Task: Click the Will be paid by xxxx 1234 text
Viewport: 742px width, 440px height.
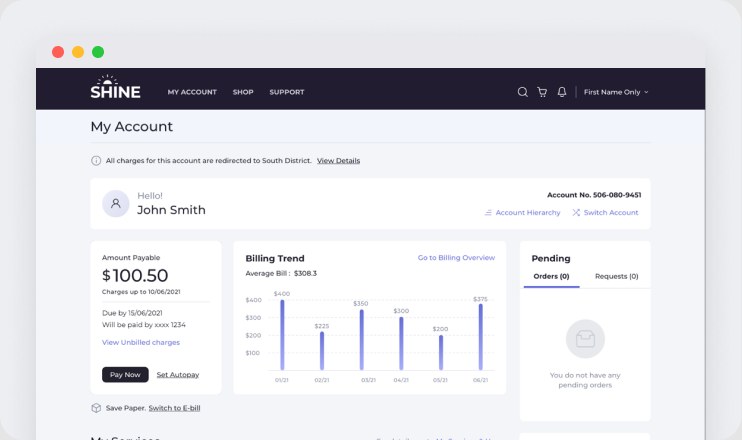Action: point(144,325)
